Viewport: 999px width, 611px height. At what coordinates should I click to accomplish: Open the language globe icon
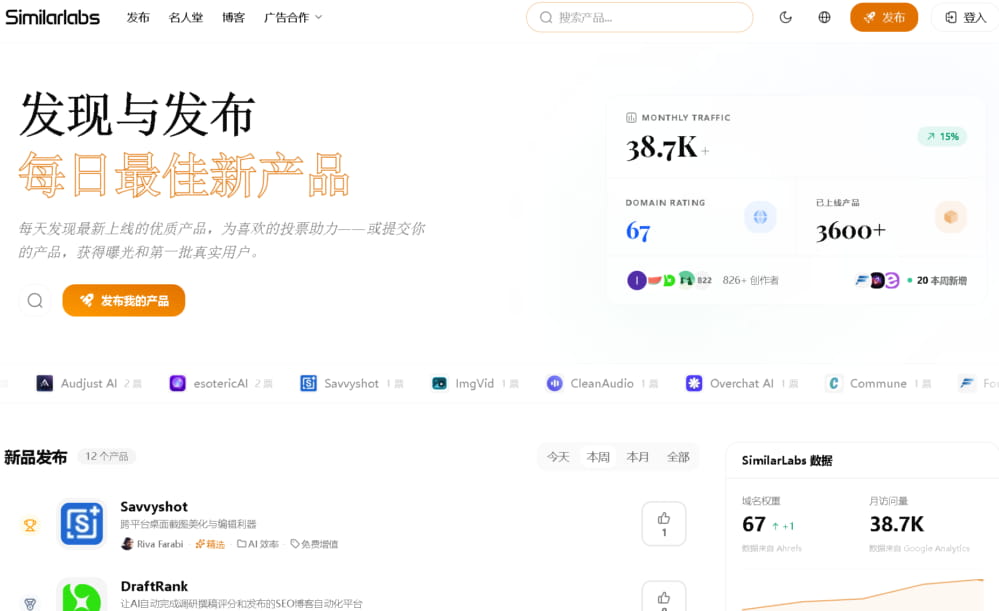[x=824, y=17]
